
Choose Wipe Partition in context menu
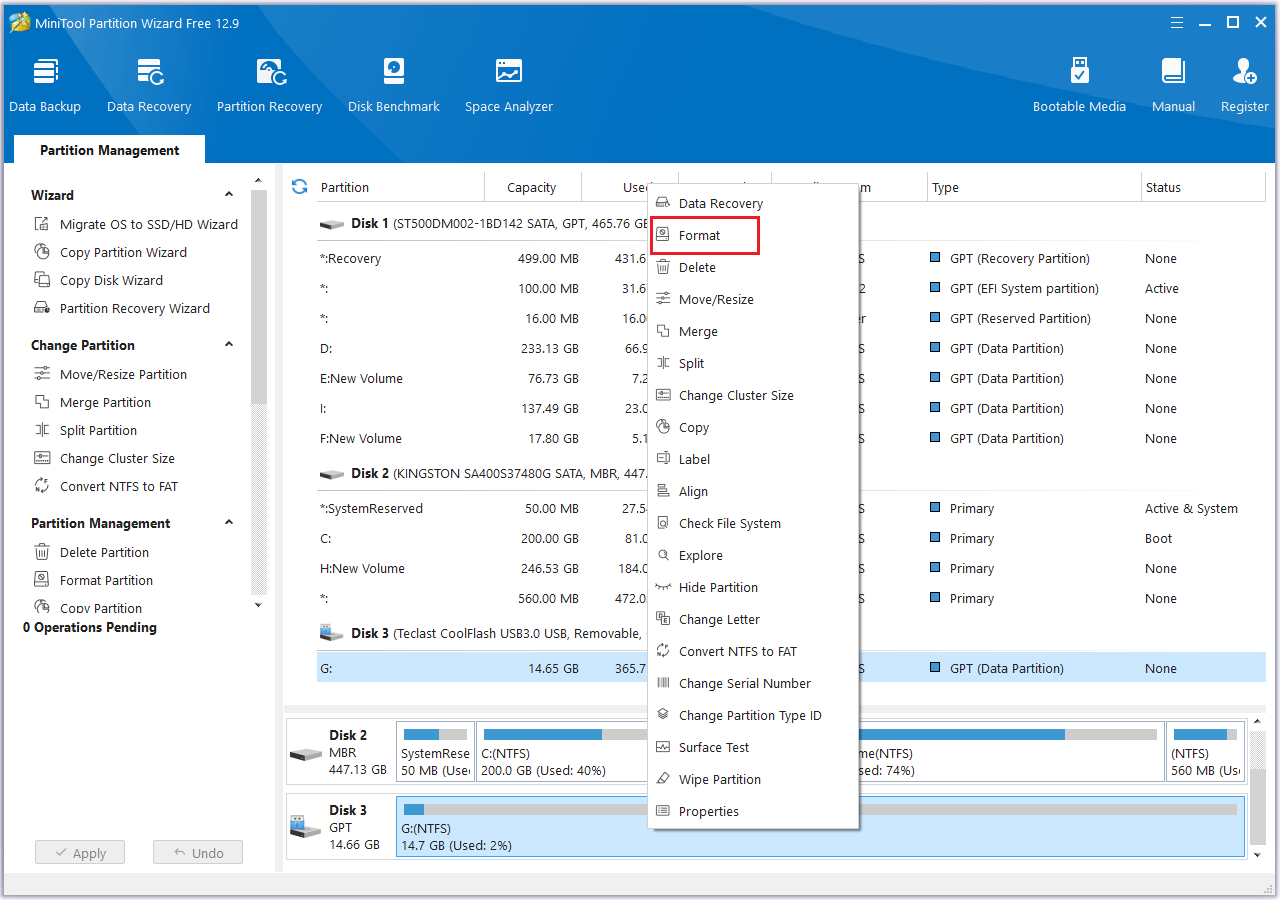719,780
